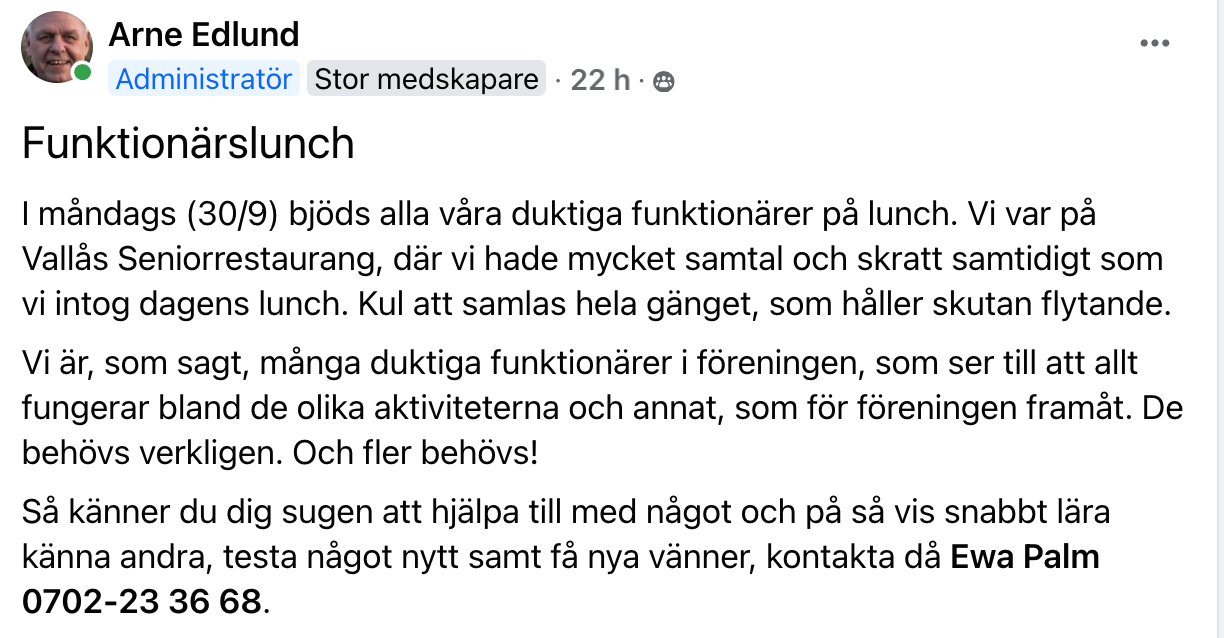Click the paragraph beginning Vi är, som sagt
The height and width of the screenshot is (638, 1224).
click(580, 407)
